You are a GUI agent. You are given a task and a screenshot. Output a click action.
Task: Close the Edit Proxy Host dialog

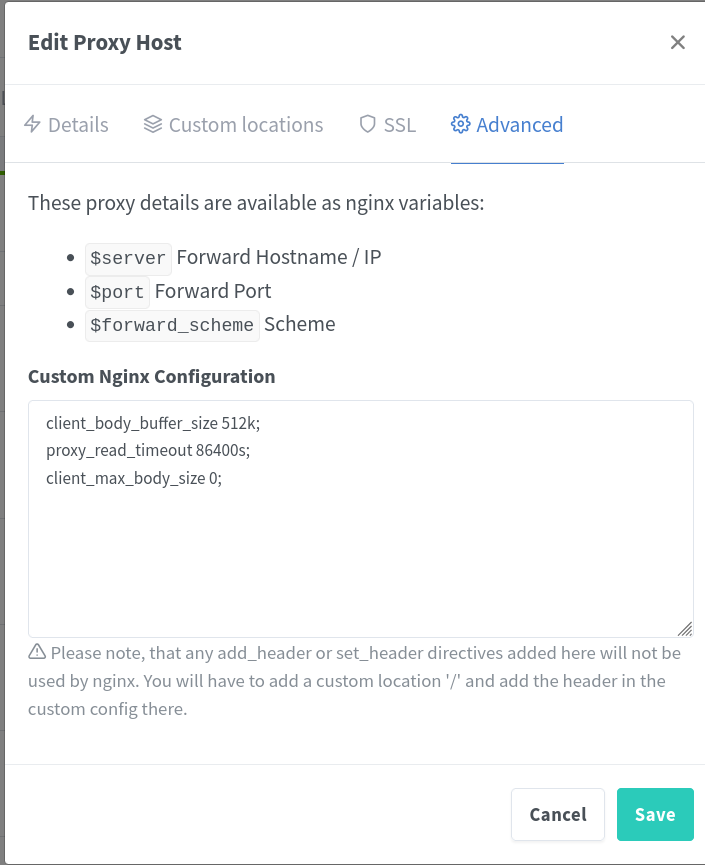pos(677,42)
